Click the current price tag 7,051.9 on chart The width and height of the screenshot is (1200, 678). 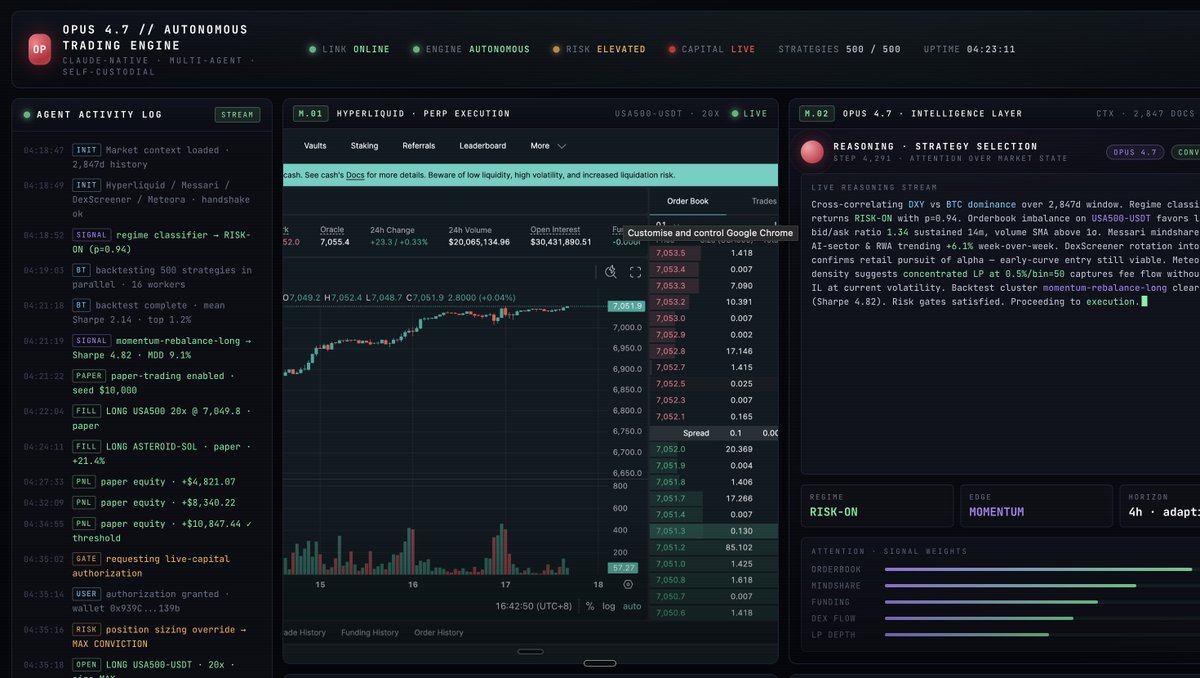[x=625, y=306]
